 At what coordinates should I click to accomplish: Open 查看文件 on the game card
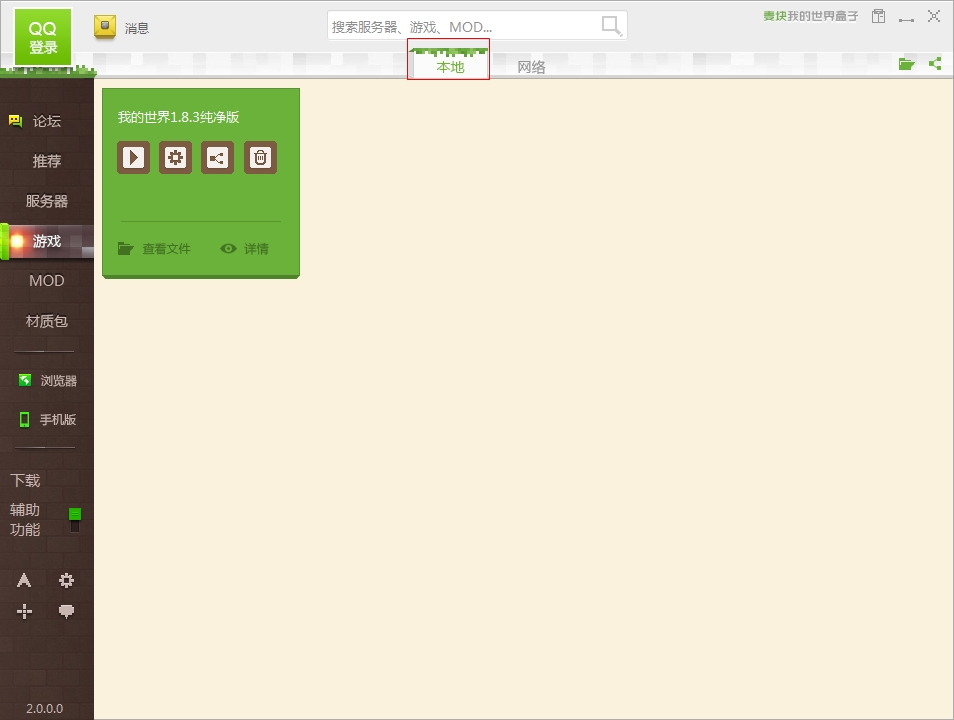pyautogui.click(x=154, y=249)
